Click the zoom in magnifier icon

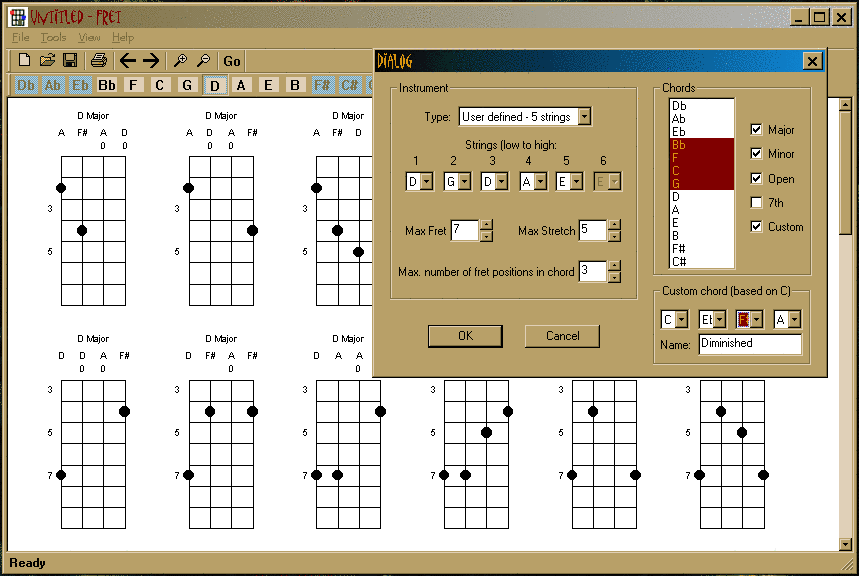point(180,61)
